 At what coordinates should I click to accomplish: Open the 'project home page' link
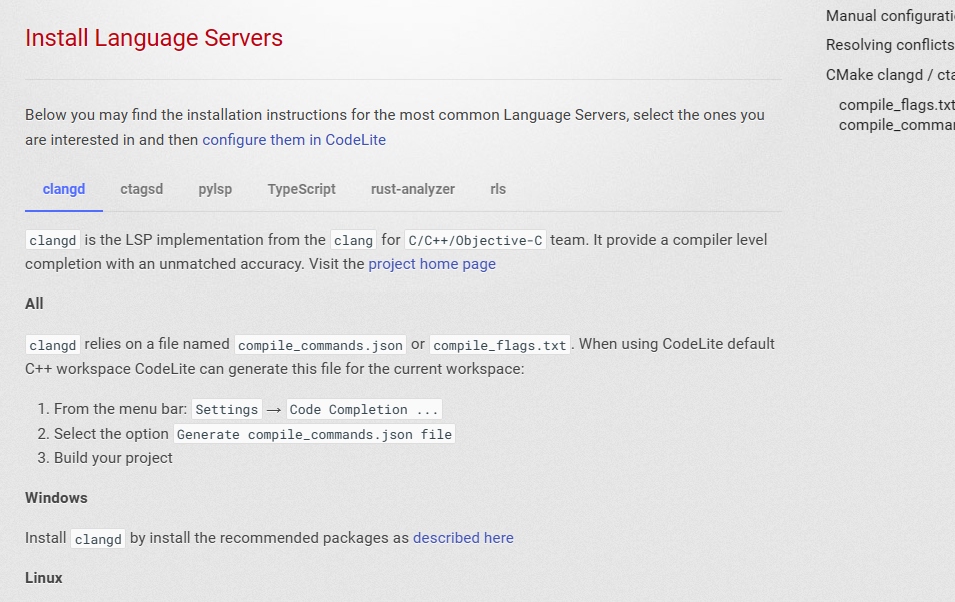coord(432,264)
